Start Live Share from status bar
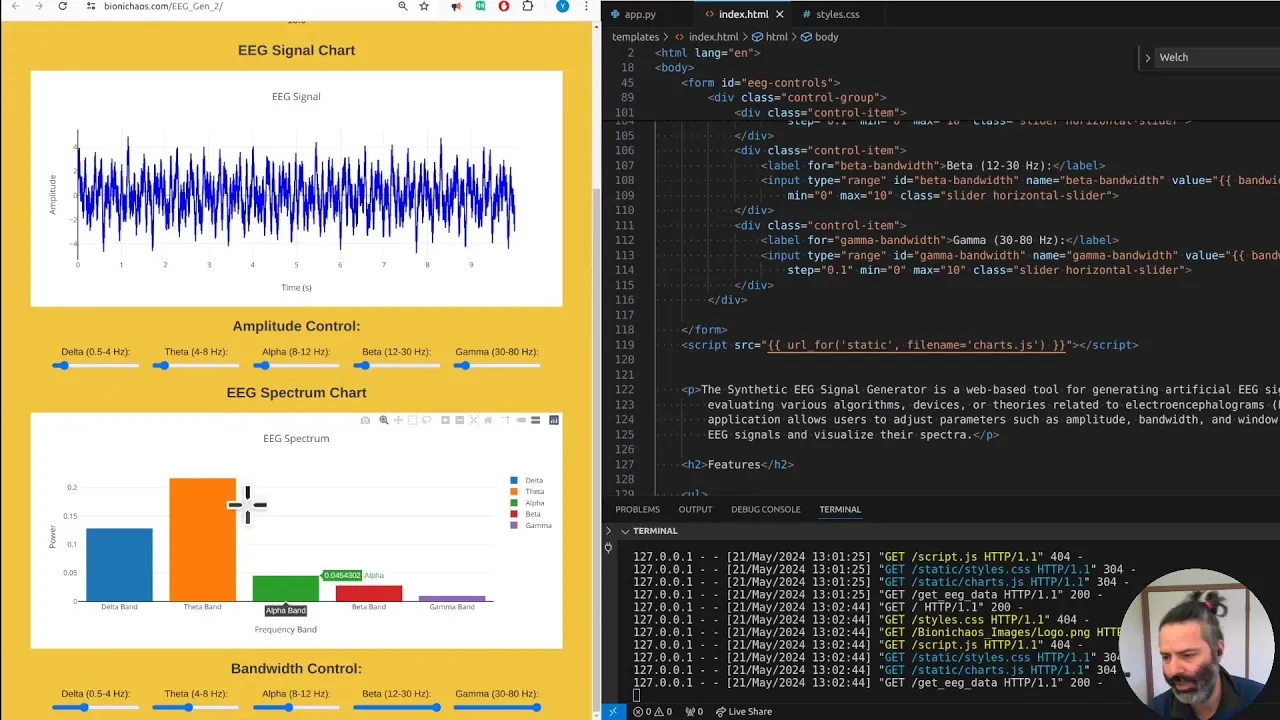 tap(743, 711)
